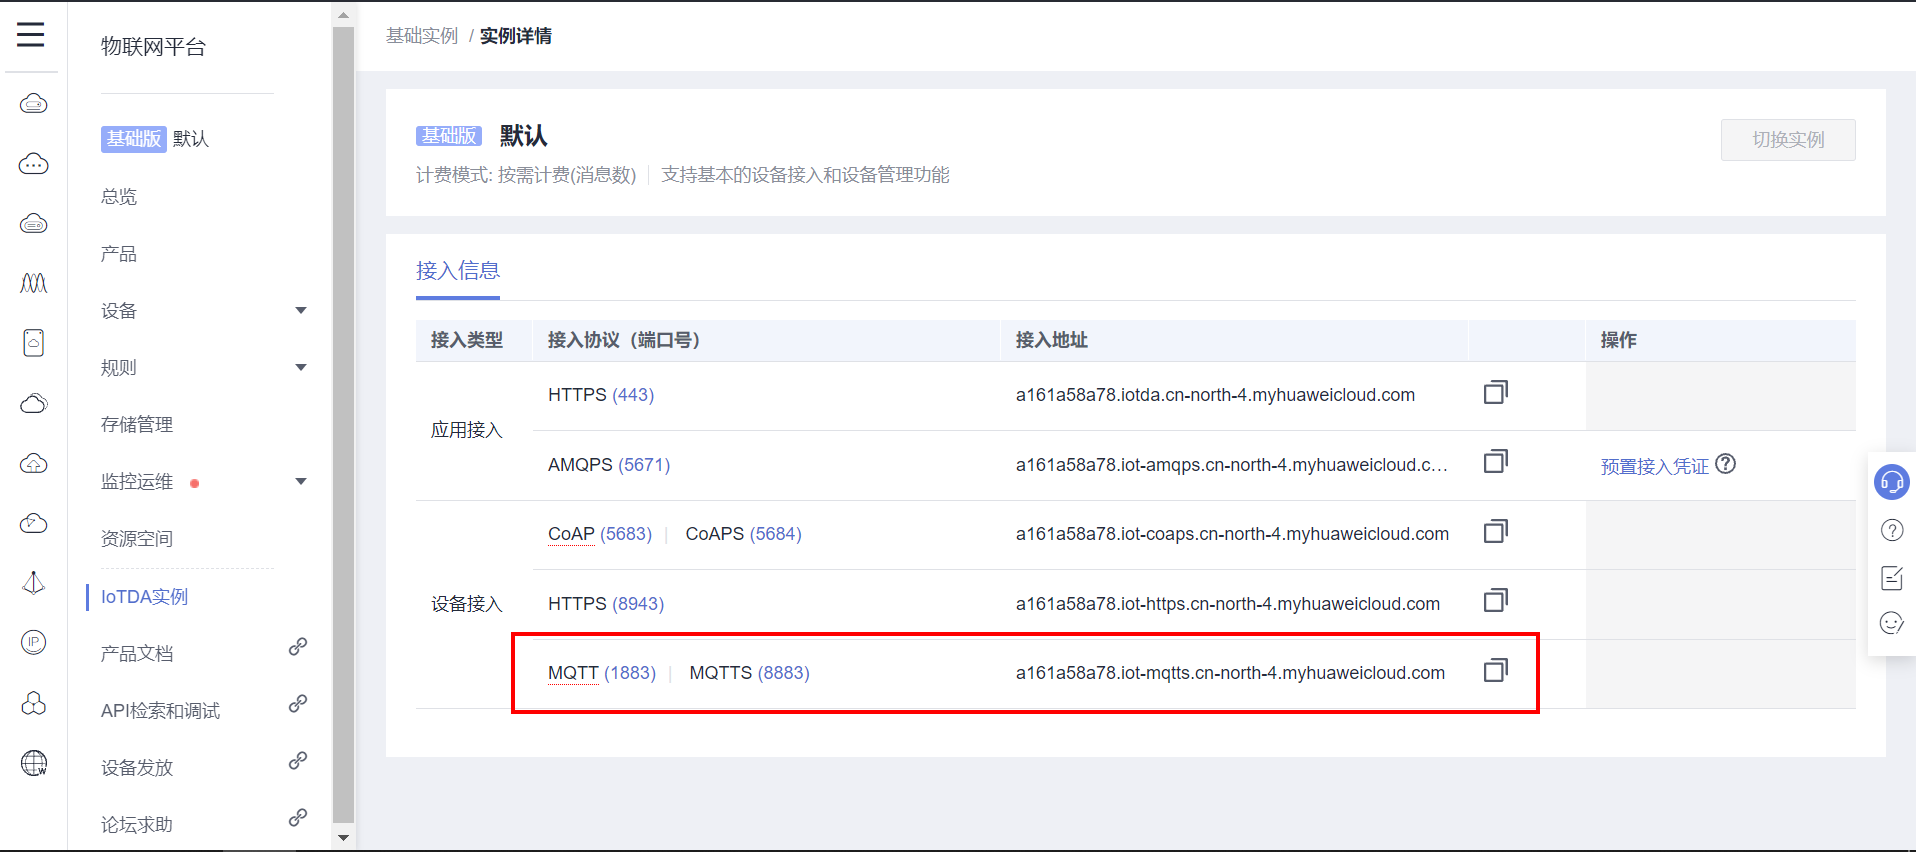This screenshot has height=852, width=1916.
Task: Click the 切换实例 button
Action: click(1788, 140)
